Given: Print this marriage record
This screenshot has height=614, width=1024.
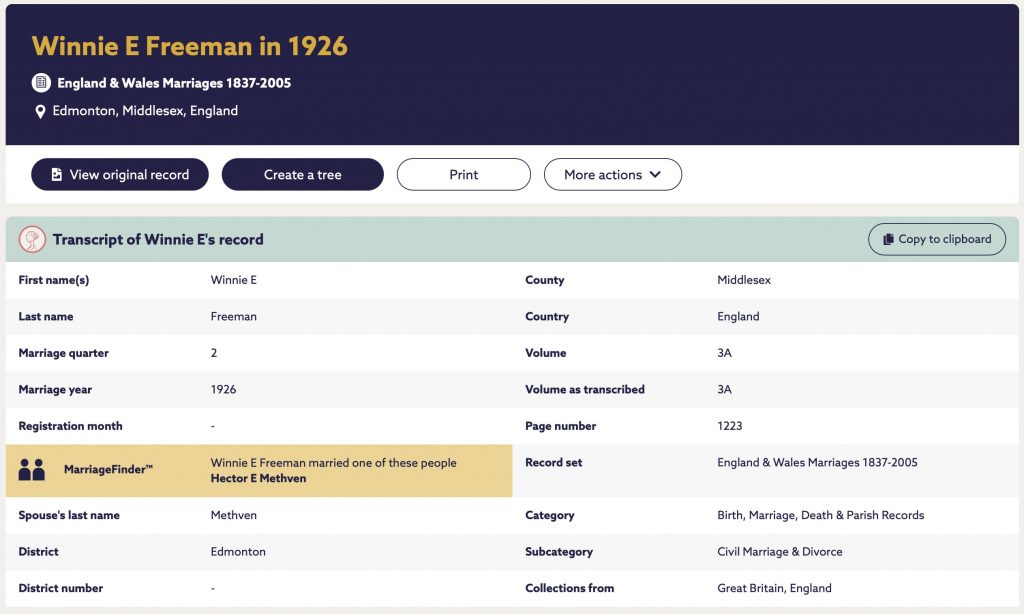Looking at the screenshot, I should click(464, 174).
